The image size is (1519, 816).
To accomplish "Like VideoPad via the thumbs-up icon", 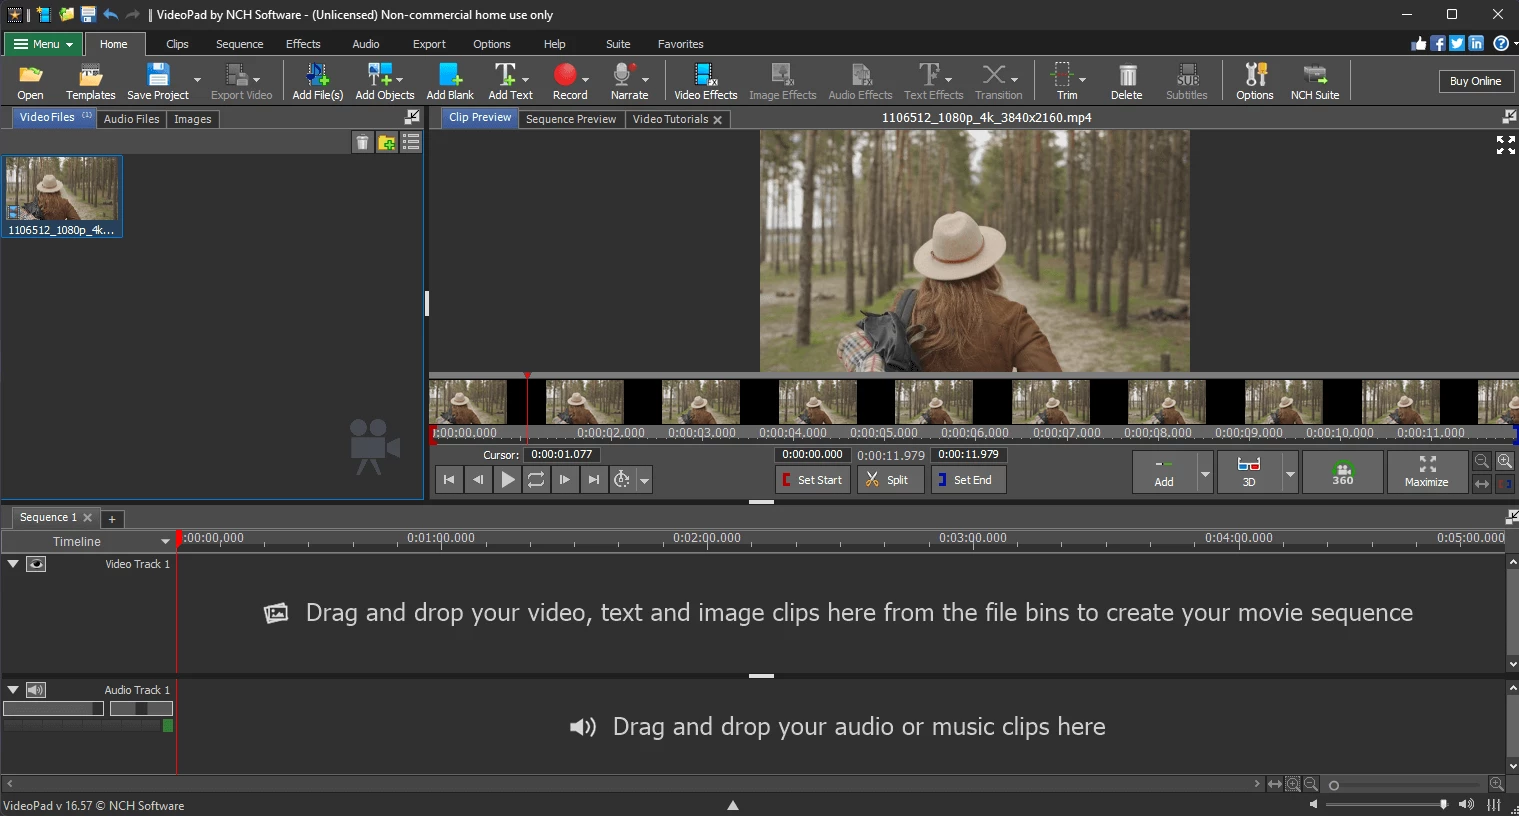I will (1419, 43).
